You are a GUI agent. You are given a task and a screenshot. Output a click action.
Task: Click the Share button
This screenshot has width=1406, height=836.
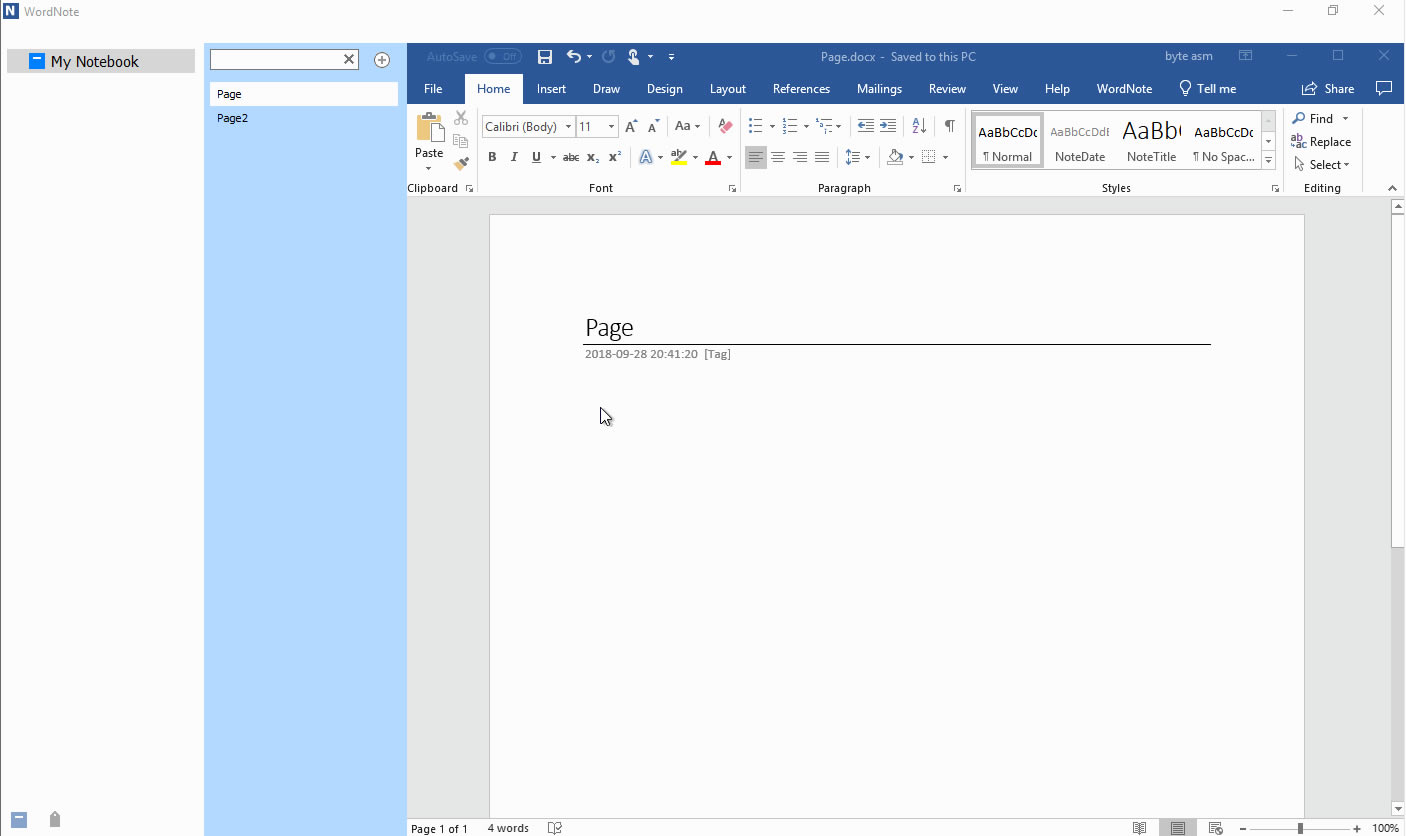[1328, 89]
